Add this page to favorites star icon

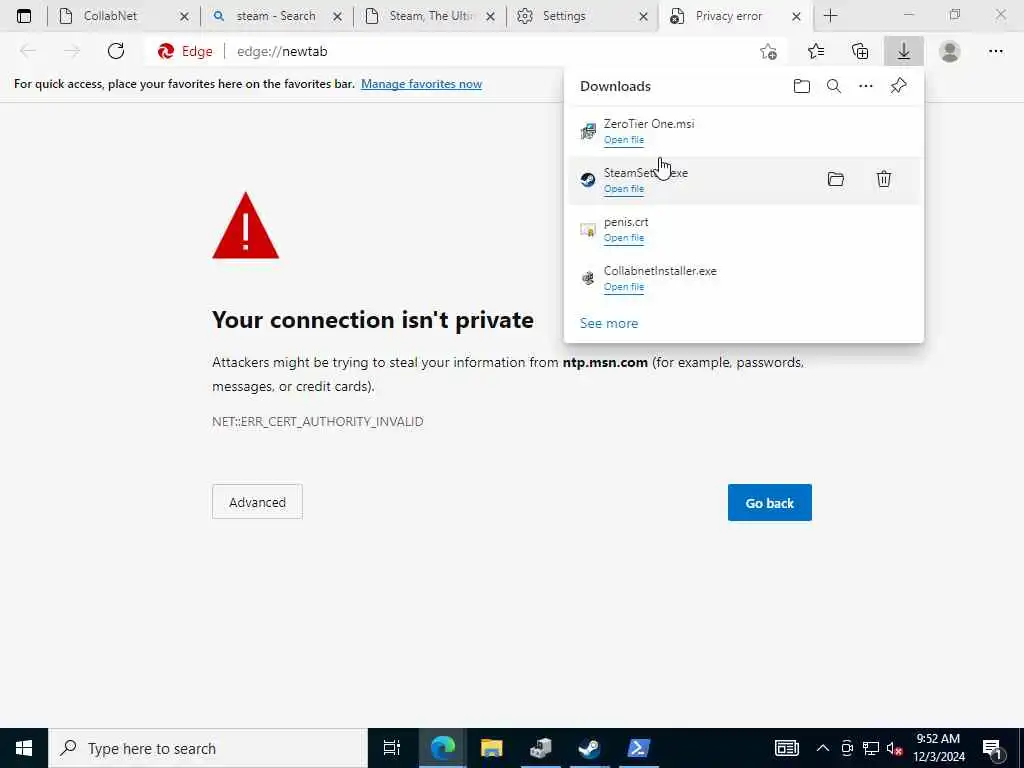coord(769,52)
